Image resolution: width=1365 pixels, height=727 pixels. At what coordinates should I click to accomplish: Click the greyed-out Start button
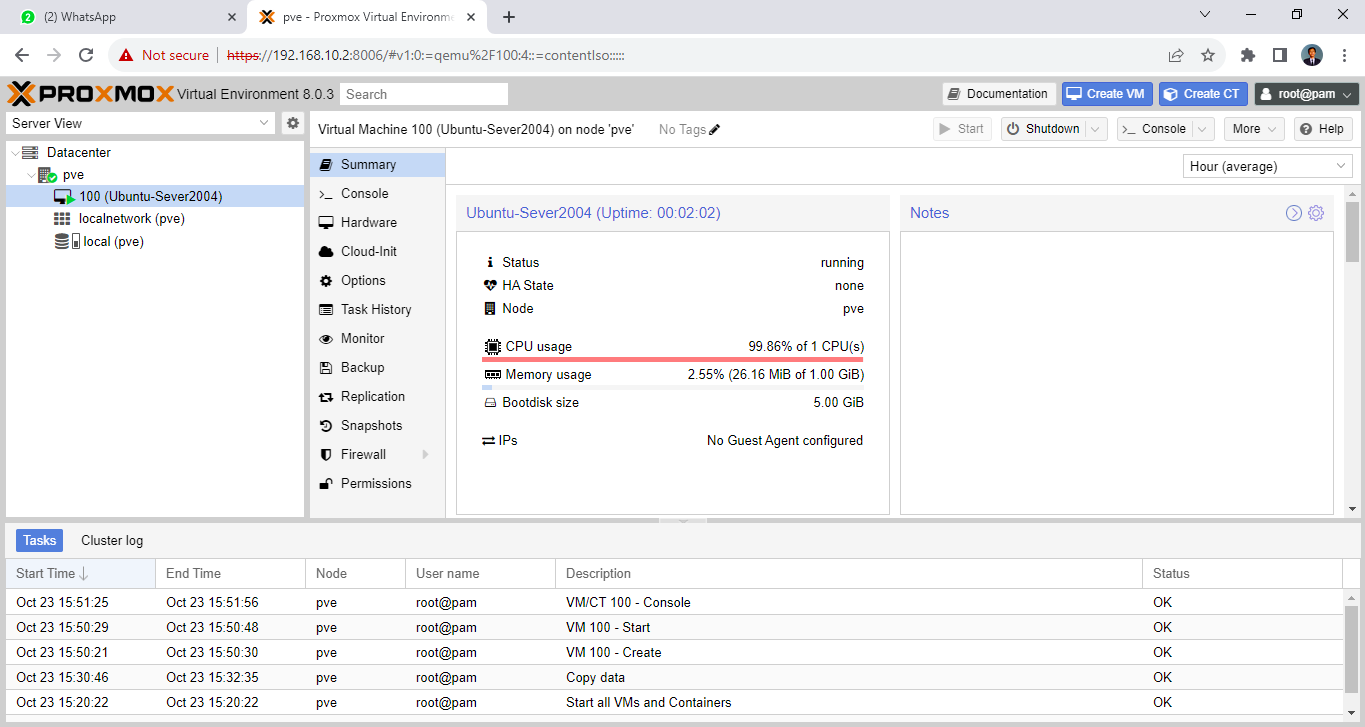[x=962, y=129]
